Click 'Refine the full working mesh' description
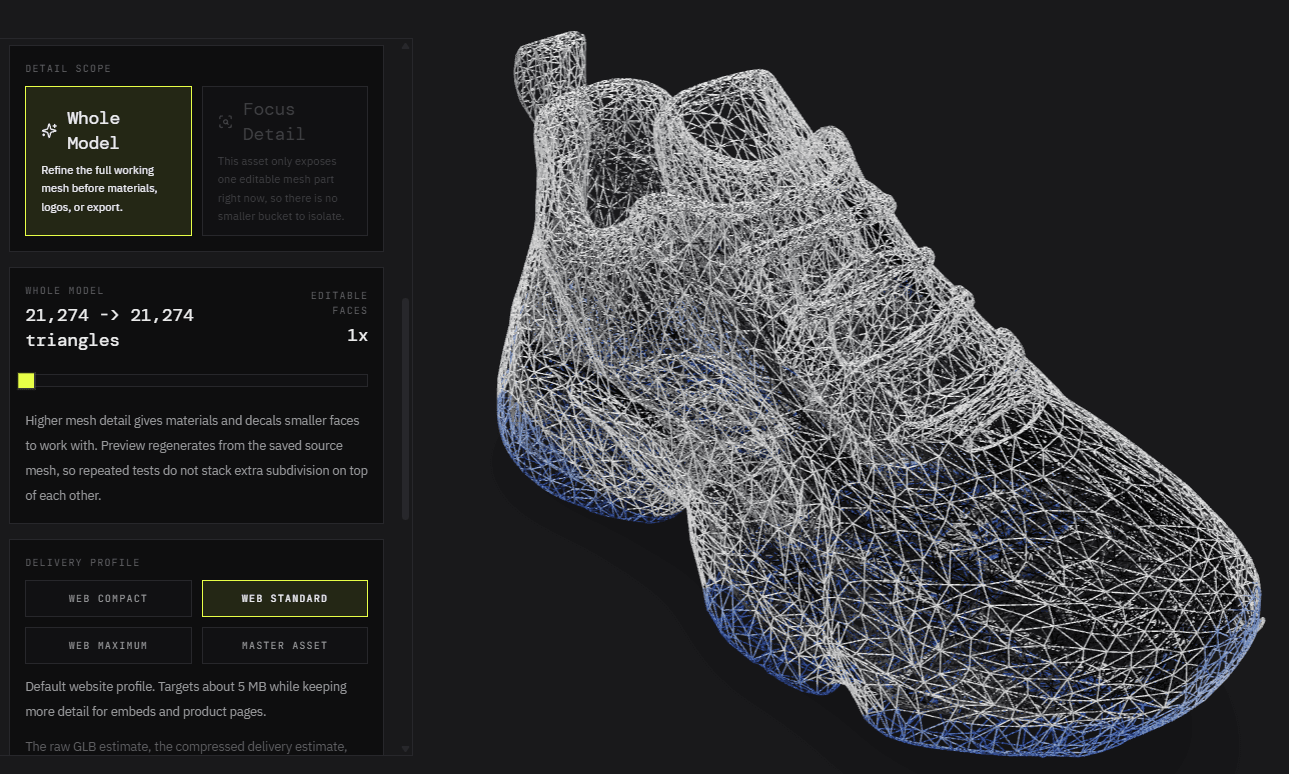Viewport: 1289px width, 774px height. [99, 189]
